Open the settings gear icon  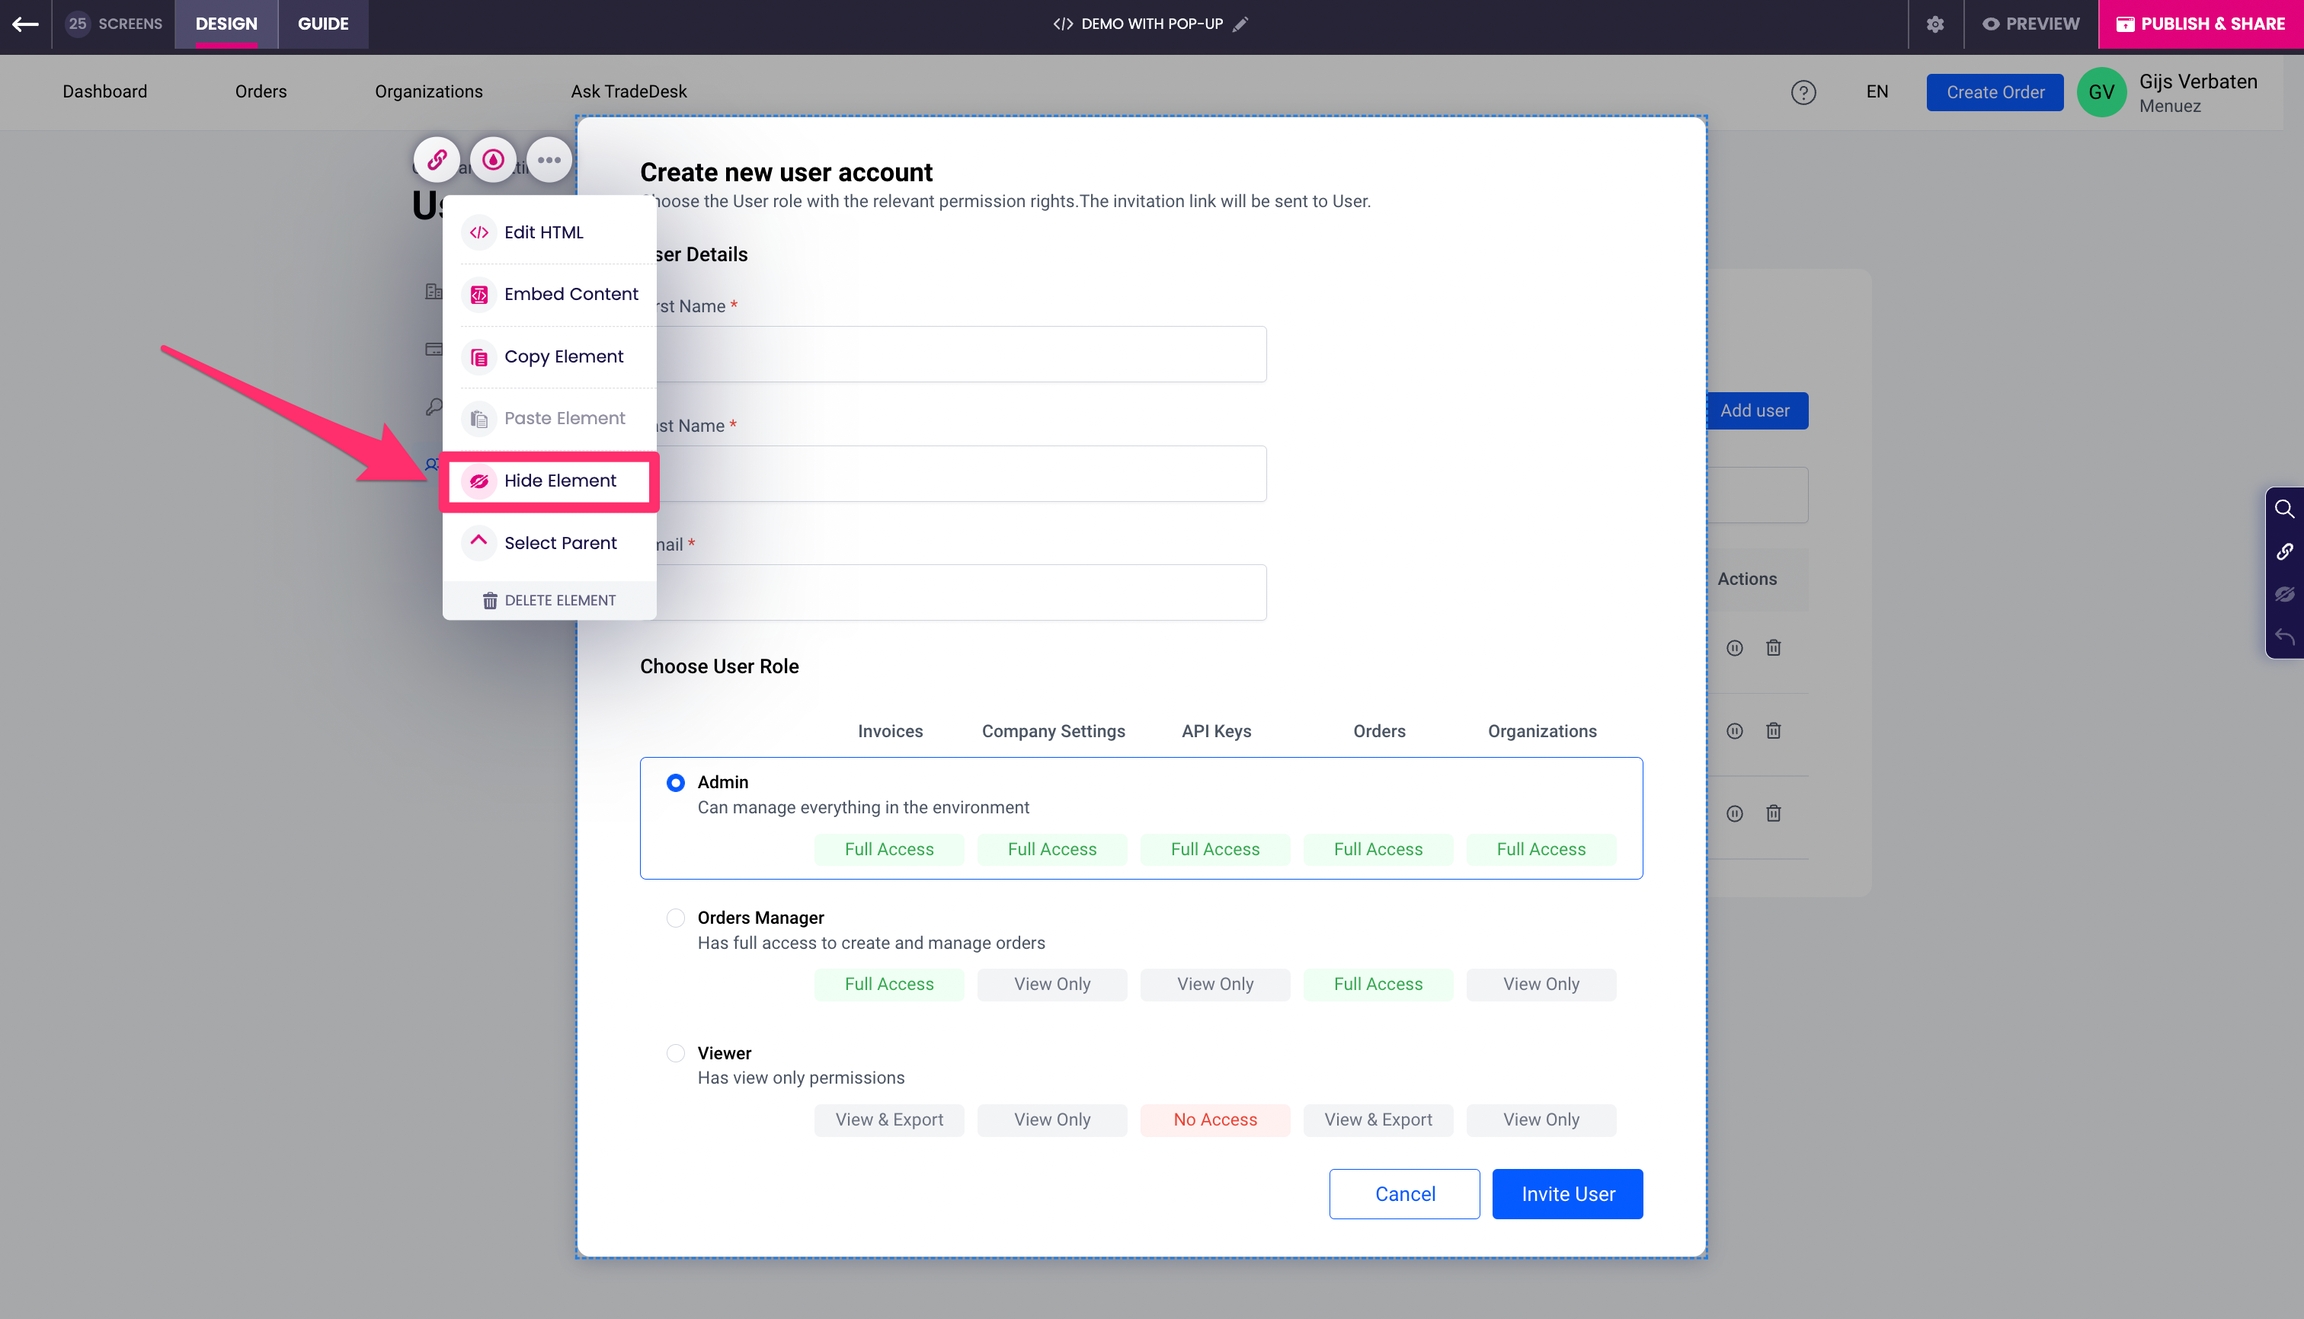[1935, 24]
